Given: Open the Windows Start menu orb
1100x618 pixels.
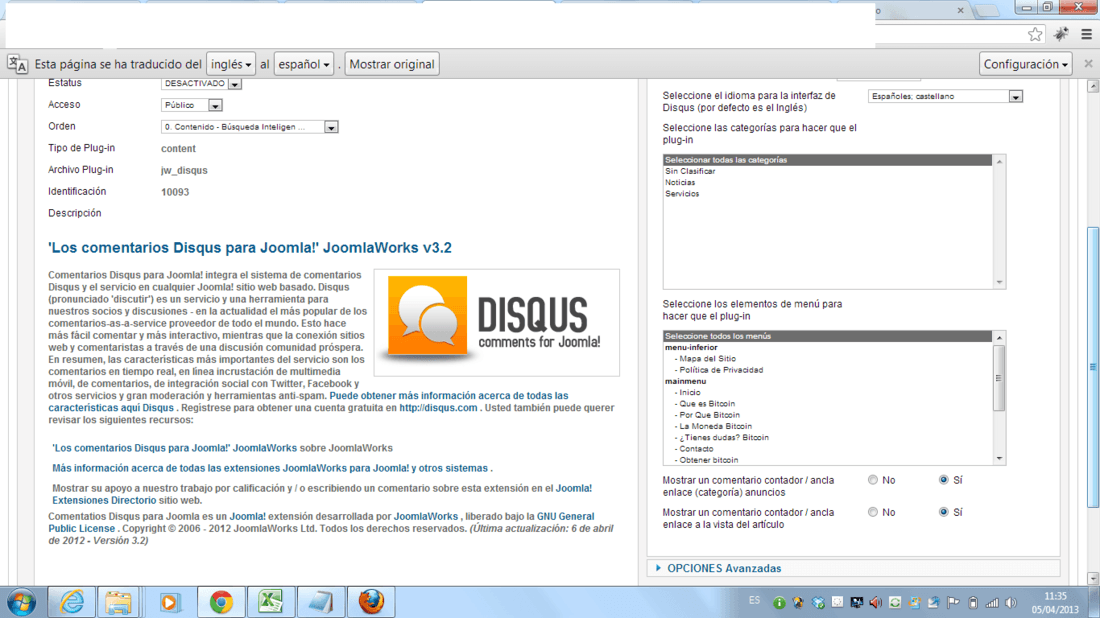Looking at the screenshot, I should (22, 603).
